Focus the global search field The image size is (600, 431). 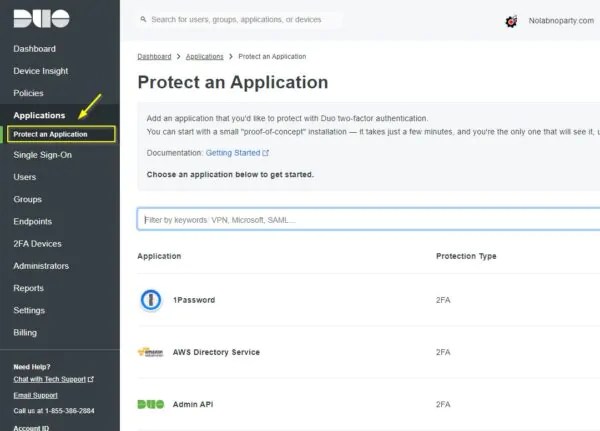tap(240, 20)
